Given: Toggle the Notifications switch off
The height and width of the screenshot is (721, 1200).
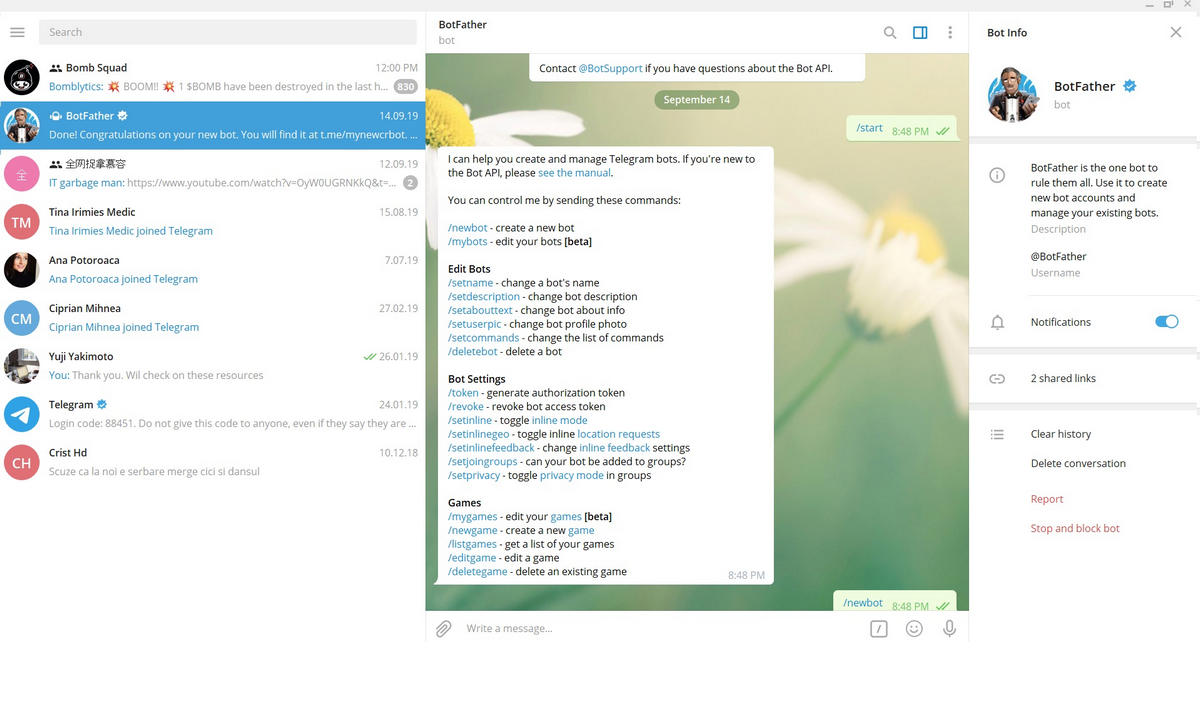Looking at the screenshot, I should coord(1166,322).
